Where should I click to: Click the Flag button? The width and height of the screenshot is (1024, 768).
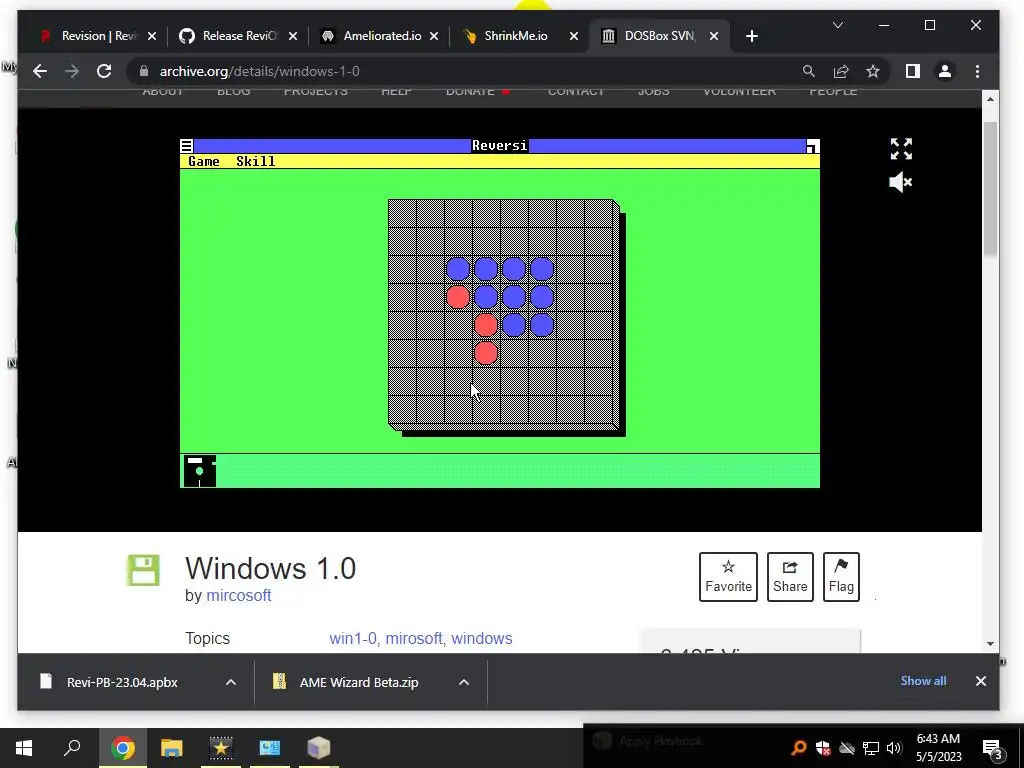click(841, 577)
